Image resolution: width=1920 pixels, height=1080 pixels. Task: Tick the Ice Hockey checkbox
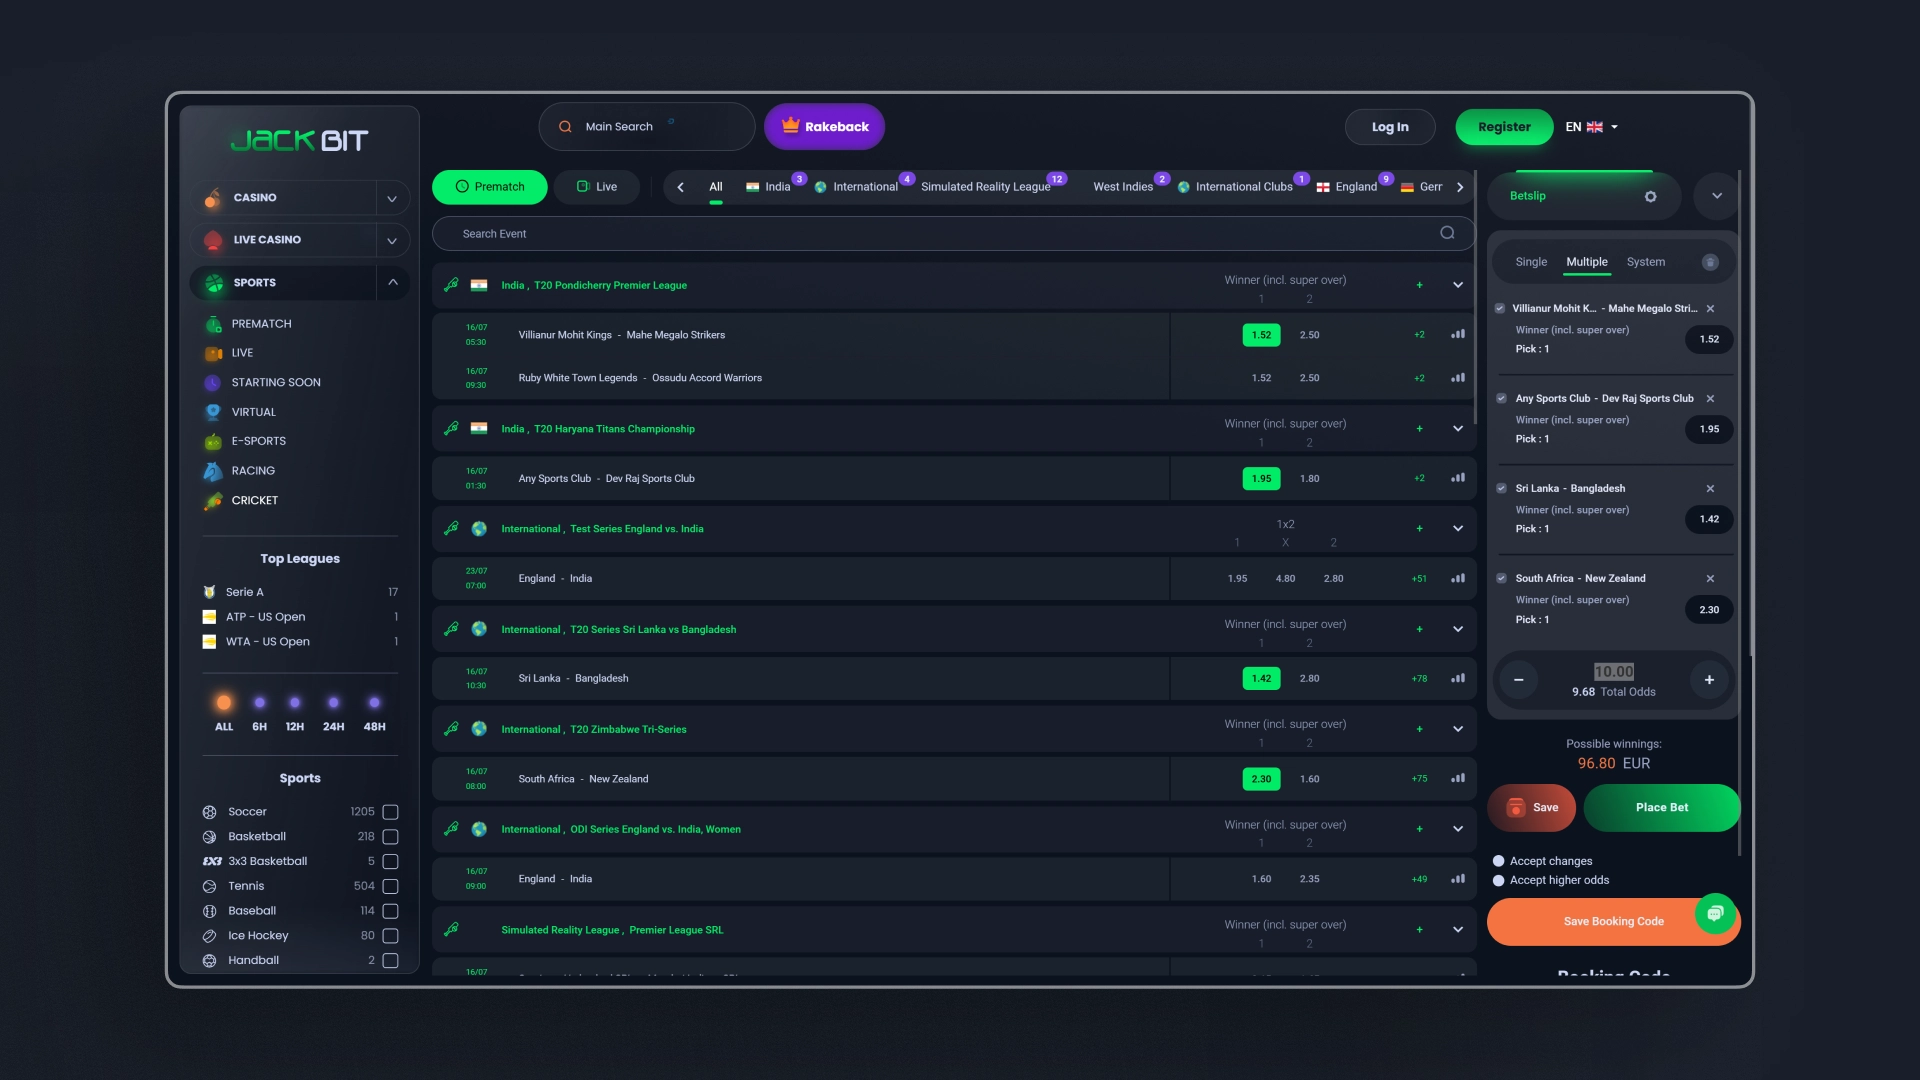tap(390, 936)
